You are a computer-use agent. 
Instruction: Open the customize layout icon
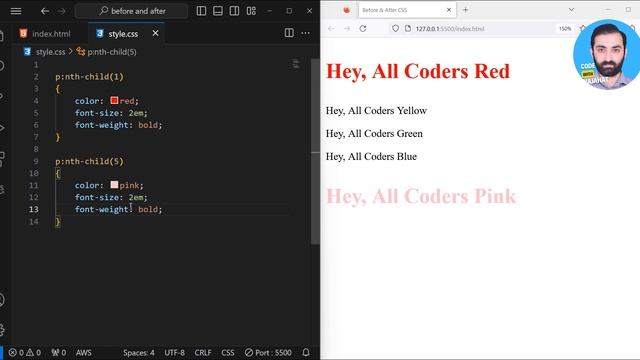point(251,11)
